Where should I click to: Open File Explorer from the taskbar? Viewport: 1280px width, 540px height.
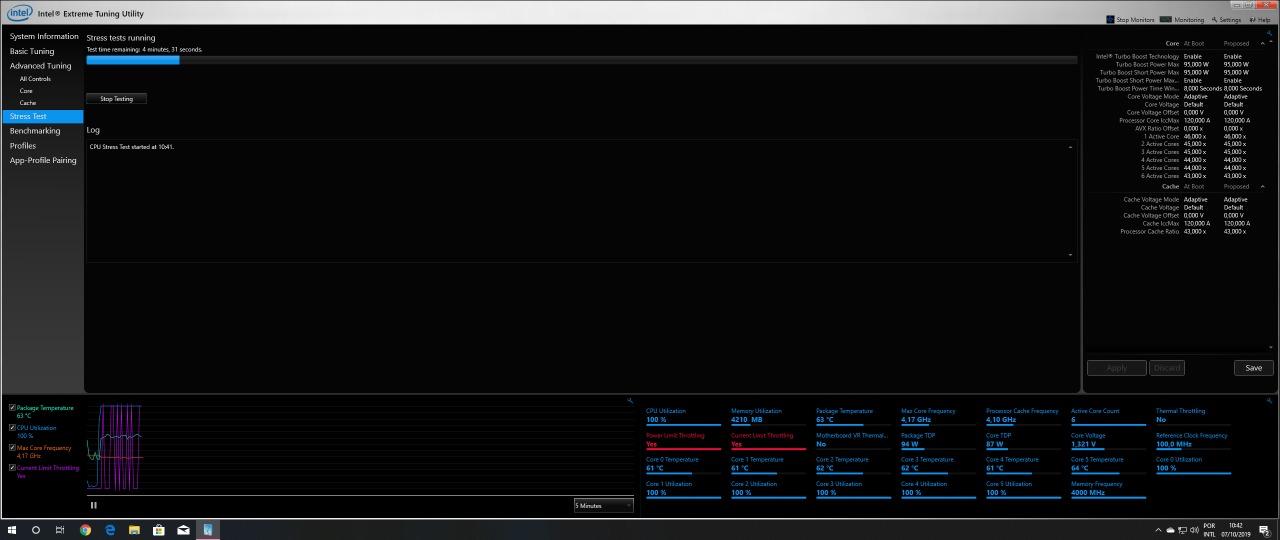coord(134,530)
